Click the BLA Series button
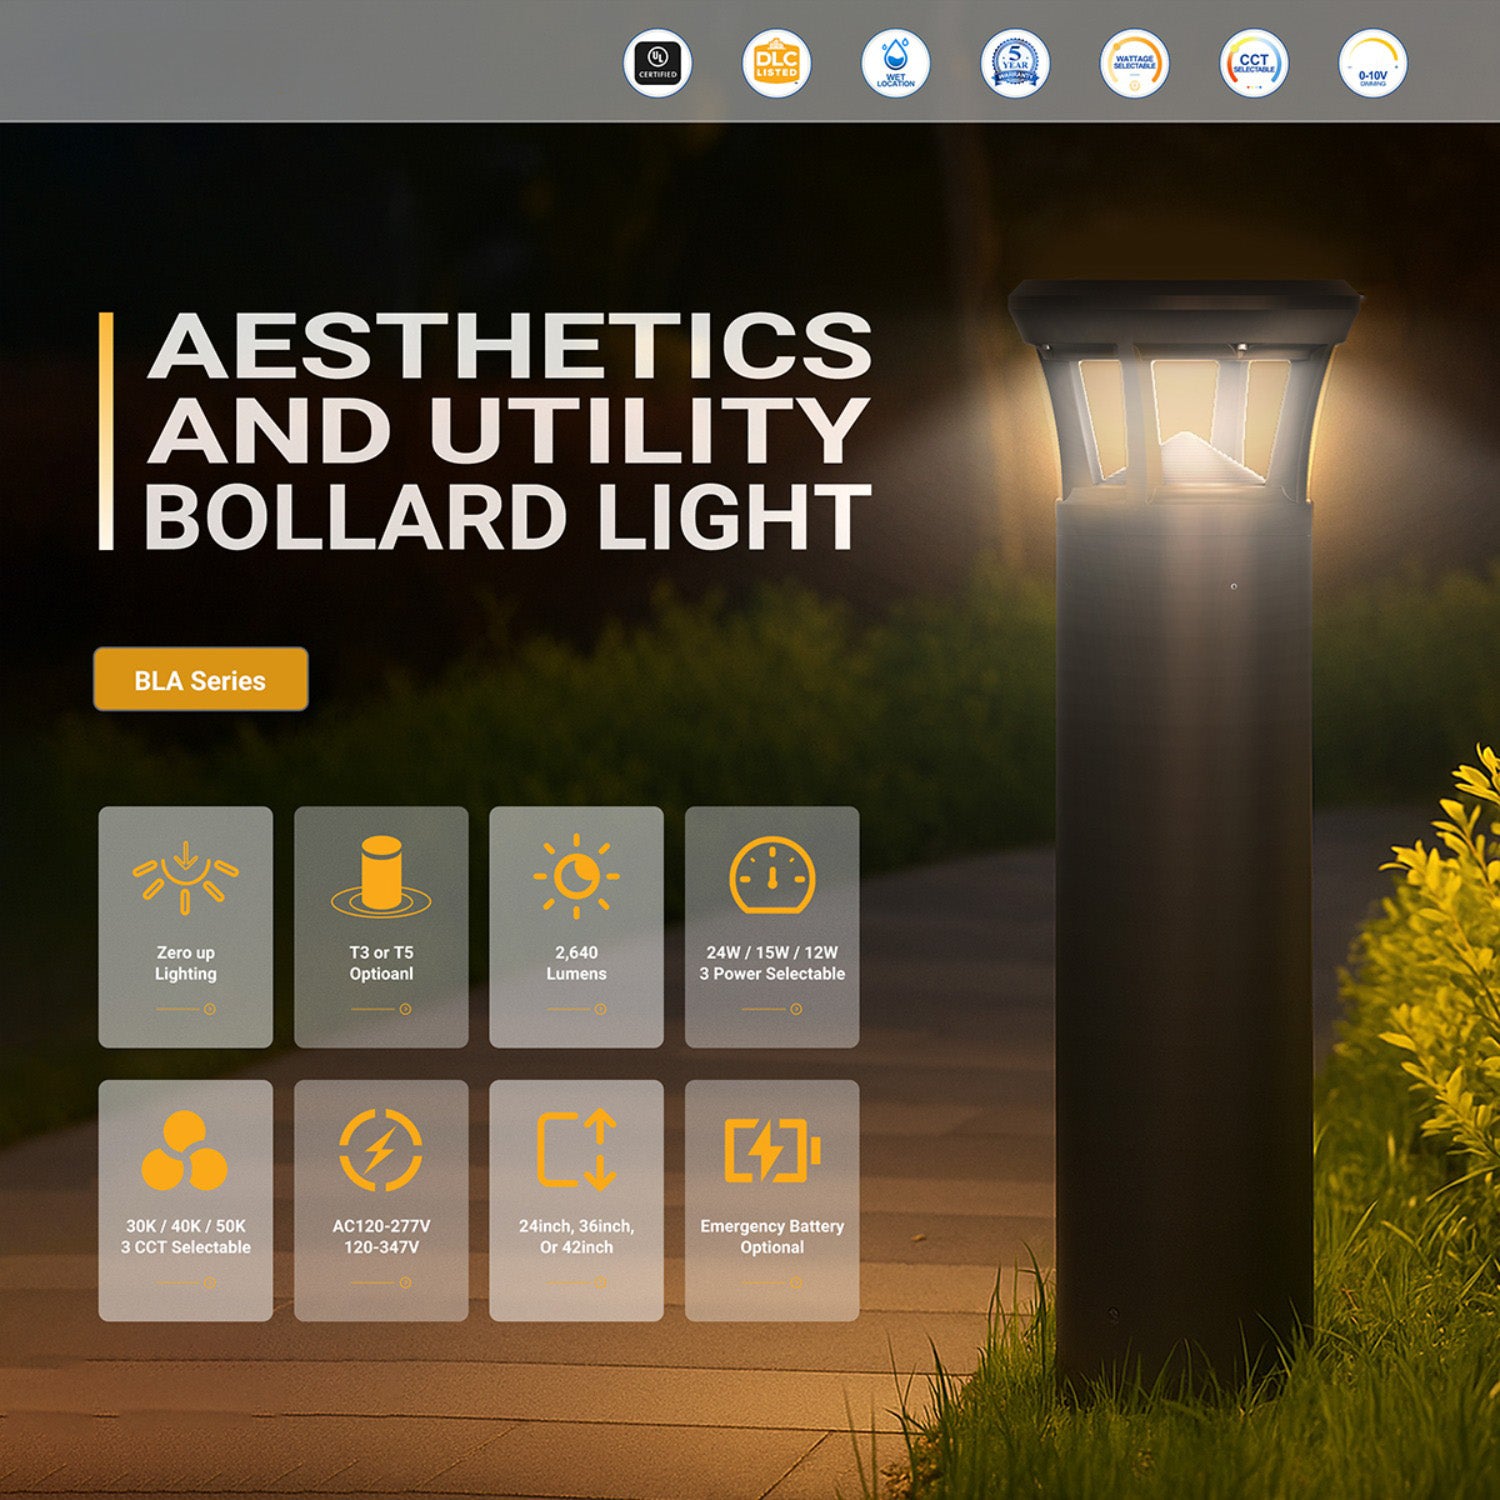The height and width of the screenshot is (1500, 1500). click(201, 680)
